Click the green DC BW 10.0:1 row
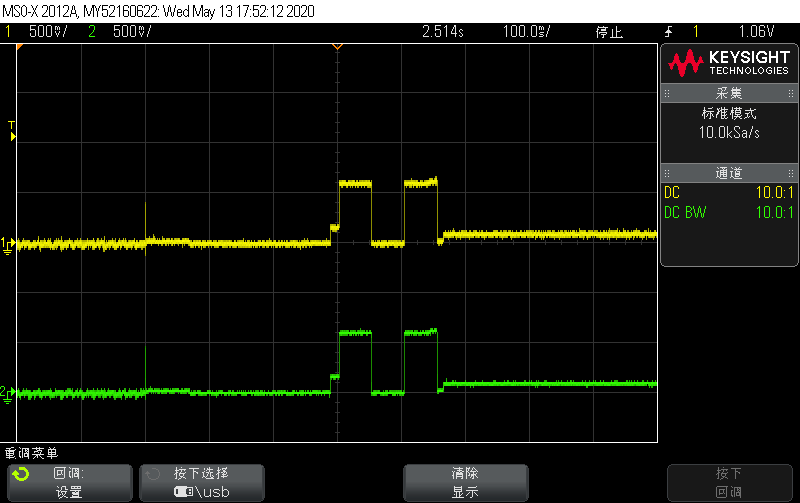Viewport: 800px width, 503px height. tap(729, 212)
